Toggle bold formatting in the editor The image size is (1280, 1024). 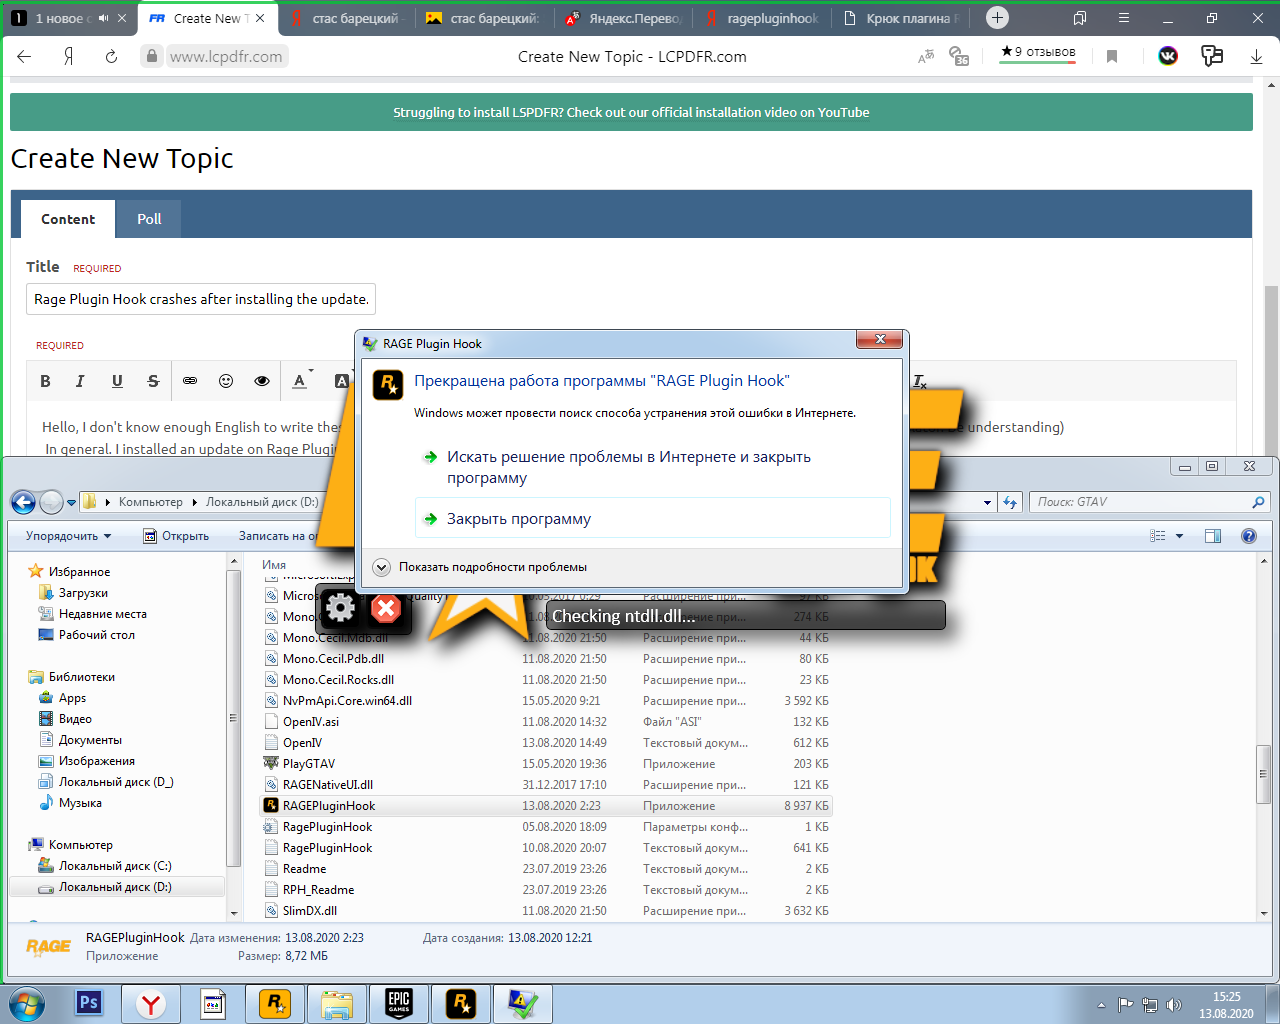pyautogui.click(x=45, y=381)
